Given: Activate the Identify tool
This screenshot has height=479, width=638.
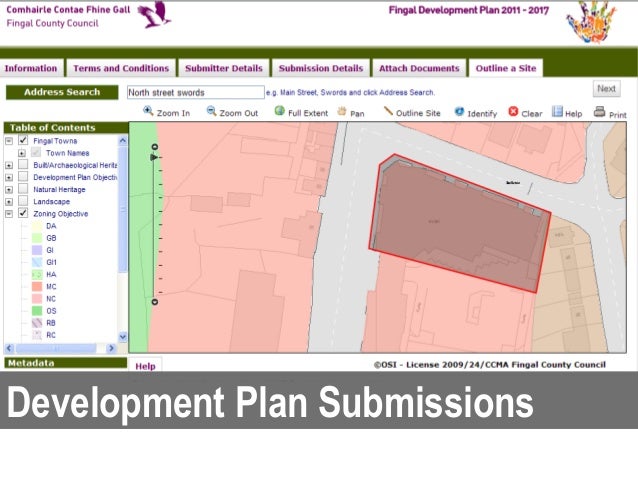Looking at the screenshot, I should (459, 112).
